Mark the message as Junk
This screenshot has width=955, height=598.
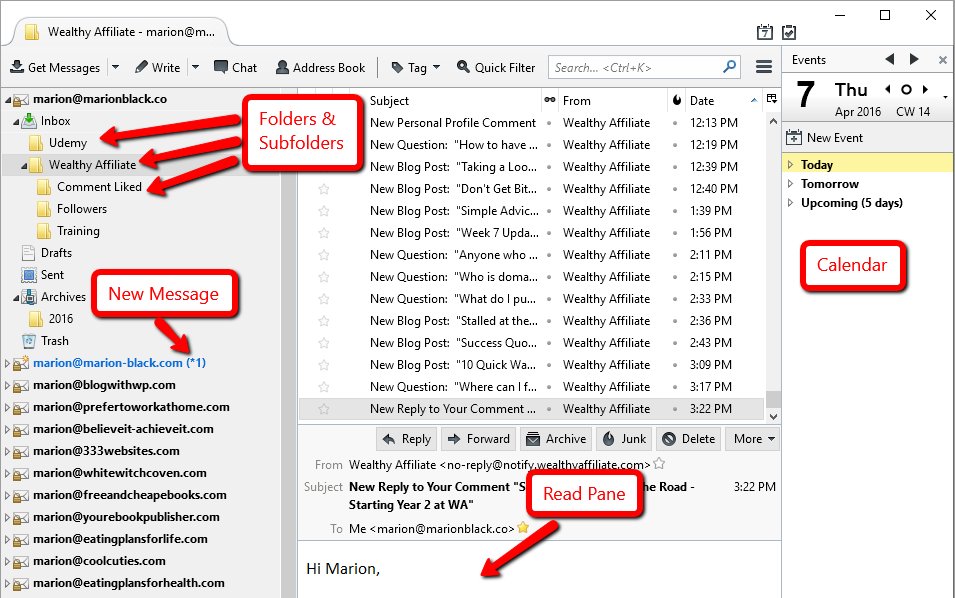click(624, 438)
